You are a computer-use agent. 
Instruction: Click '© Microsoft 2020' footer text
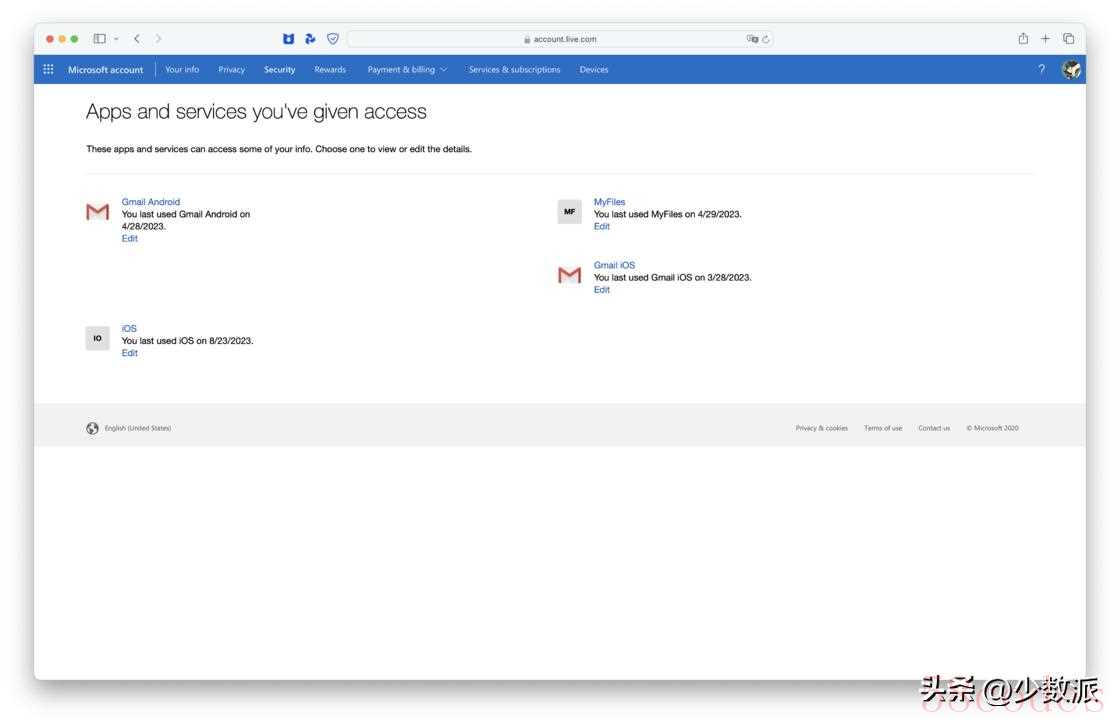992,428
